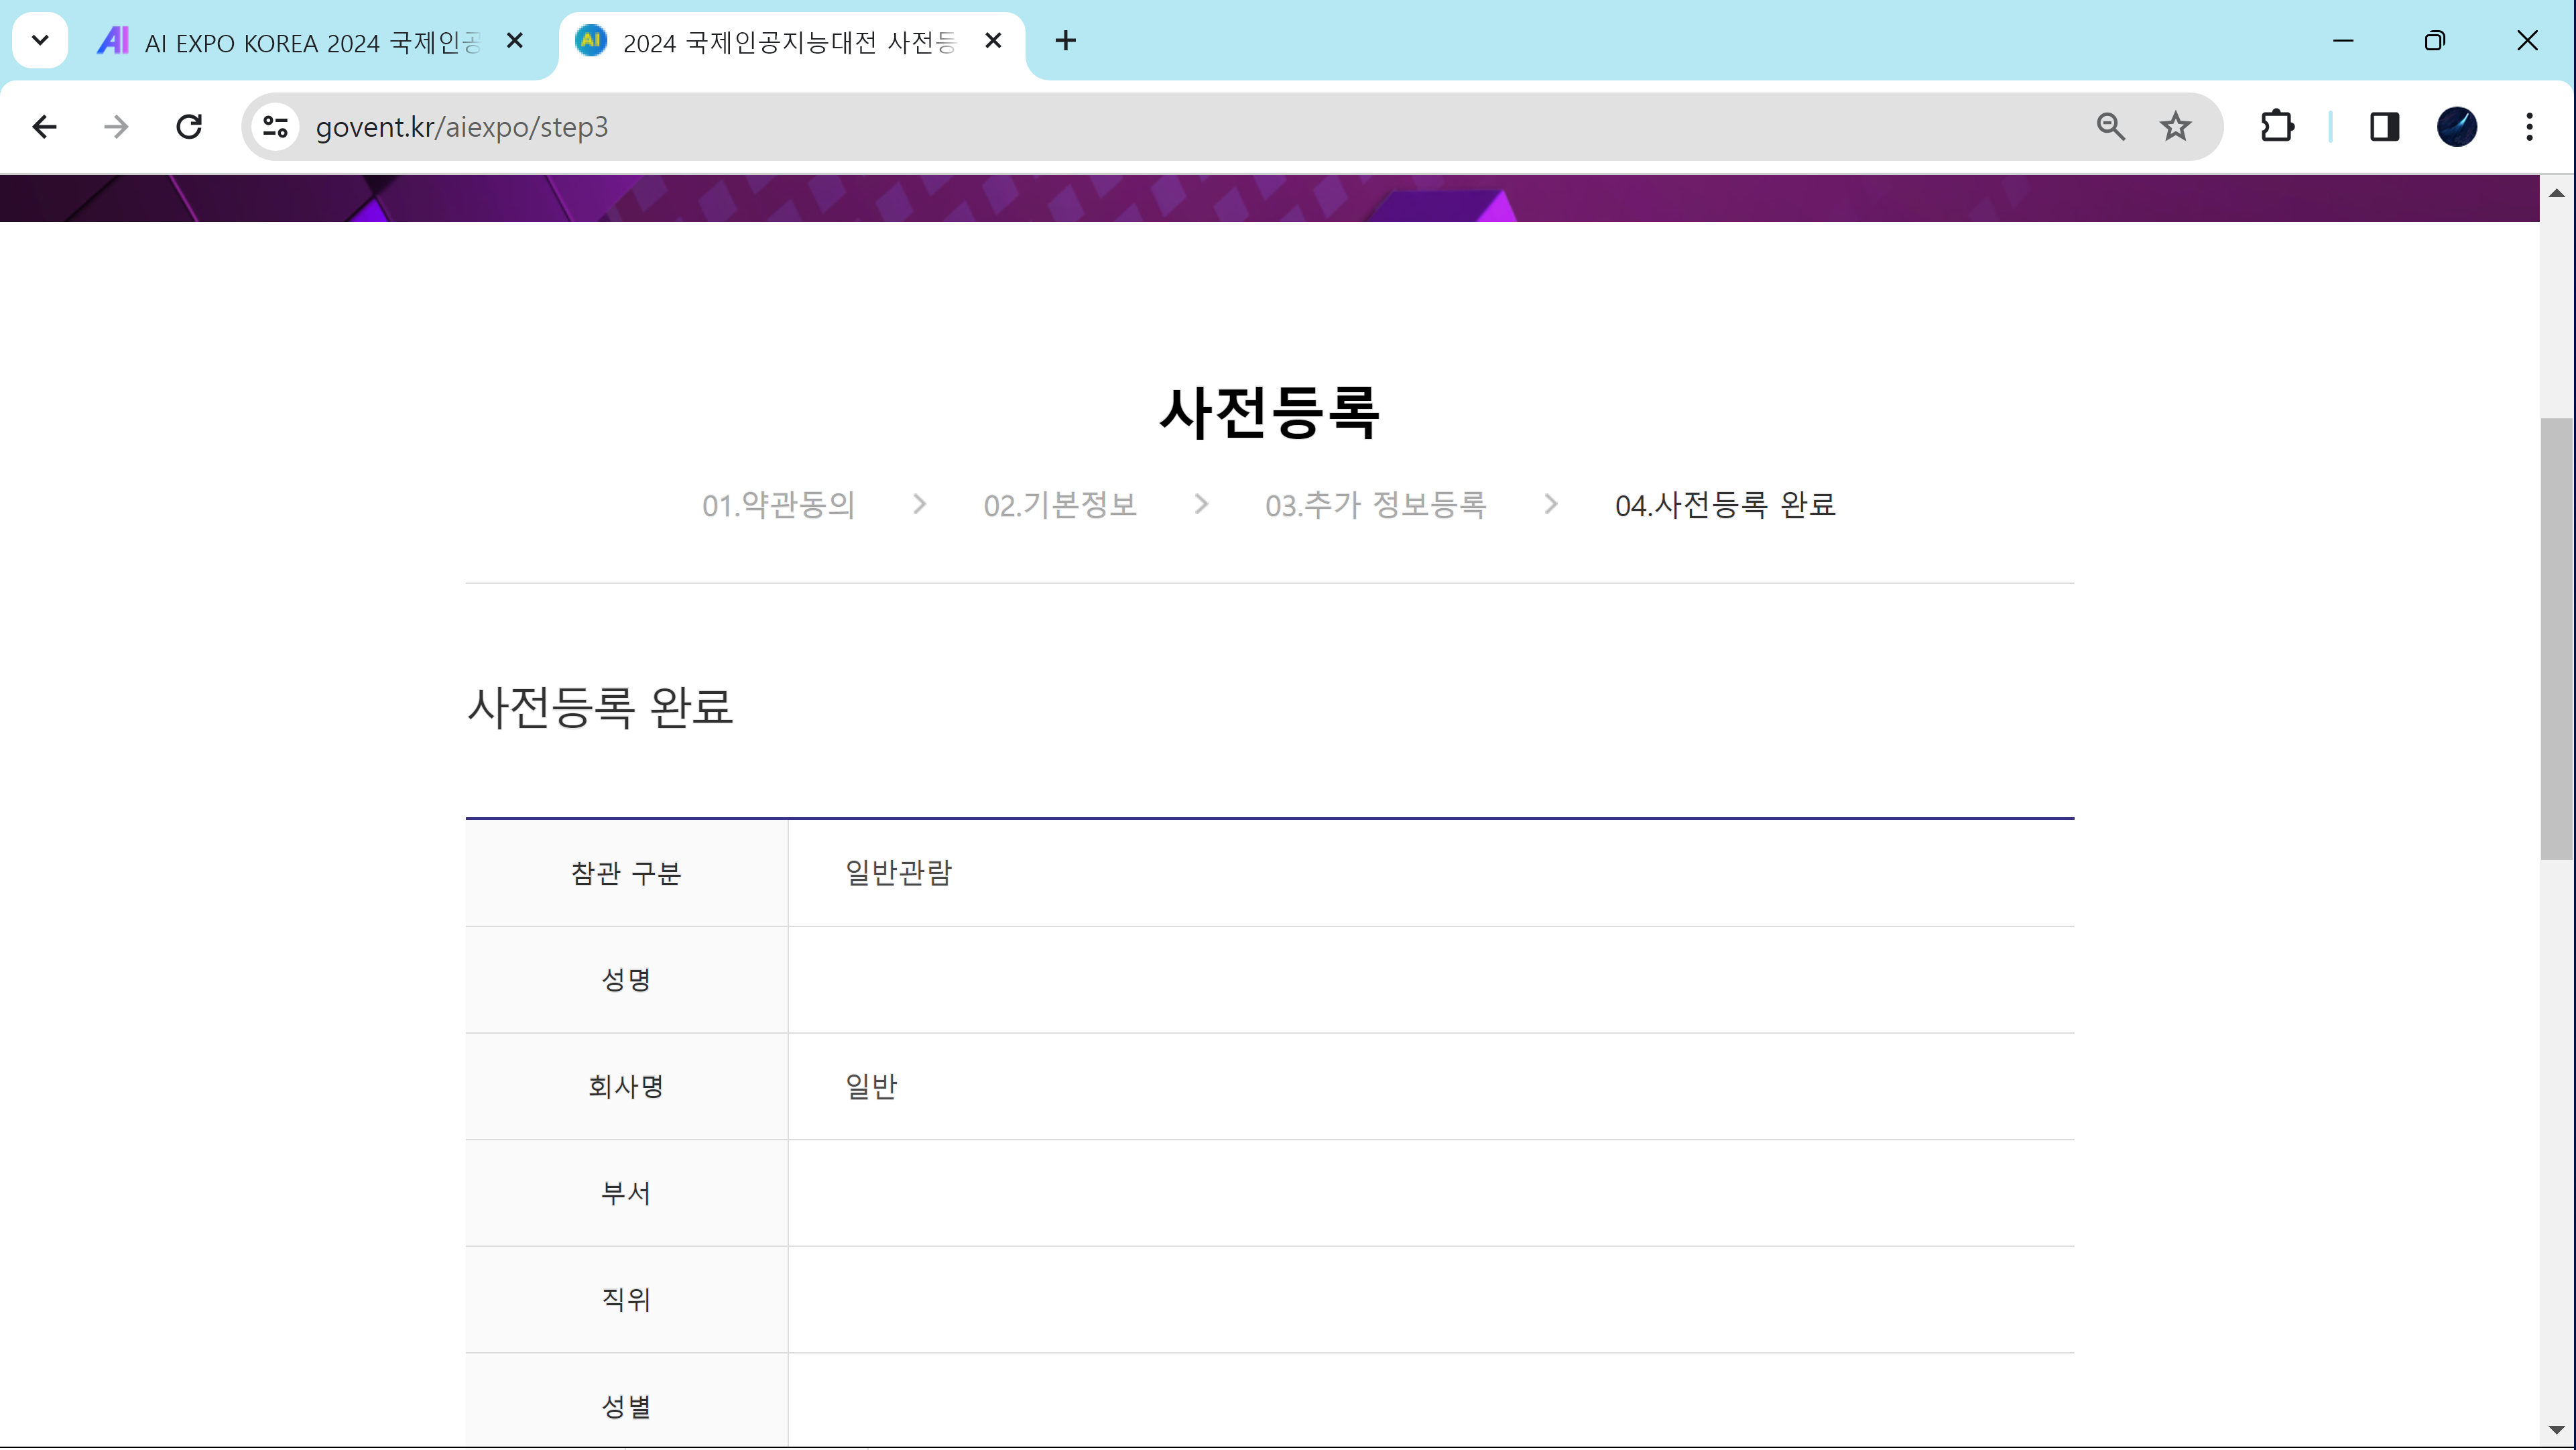Click the browser back arrow
The width and height of the screenshot is (2576, 1450).
[x=44, y=127]
